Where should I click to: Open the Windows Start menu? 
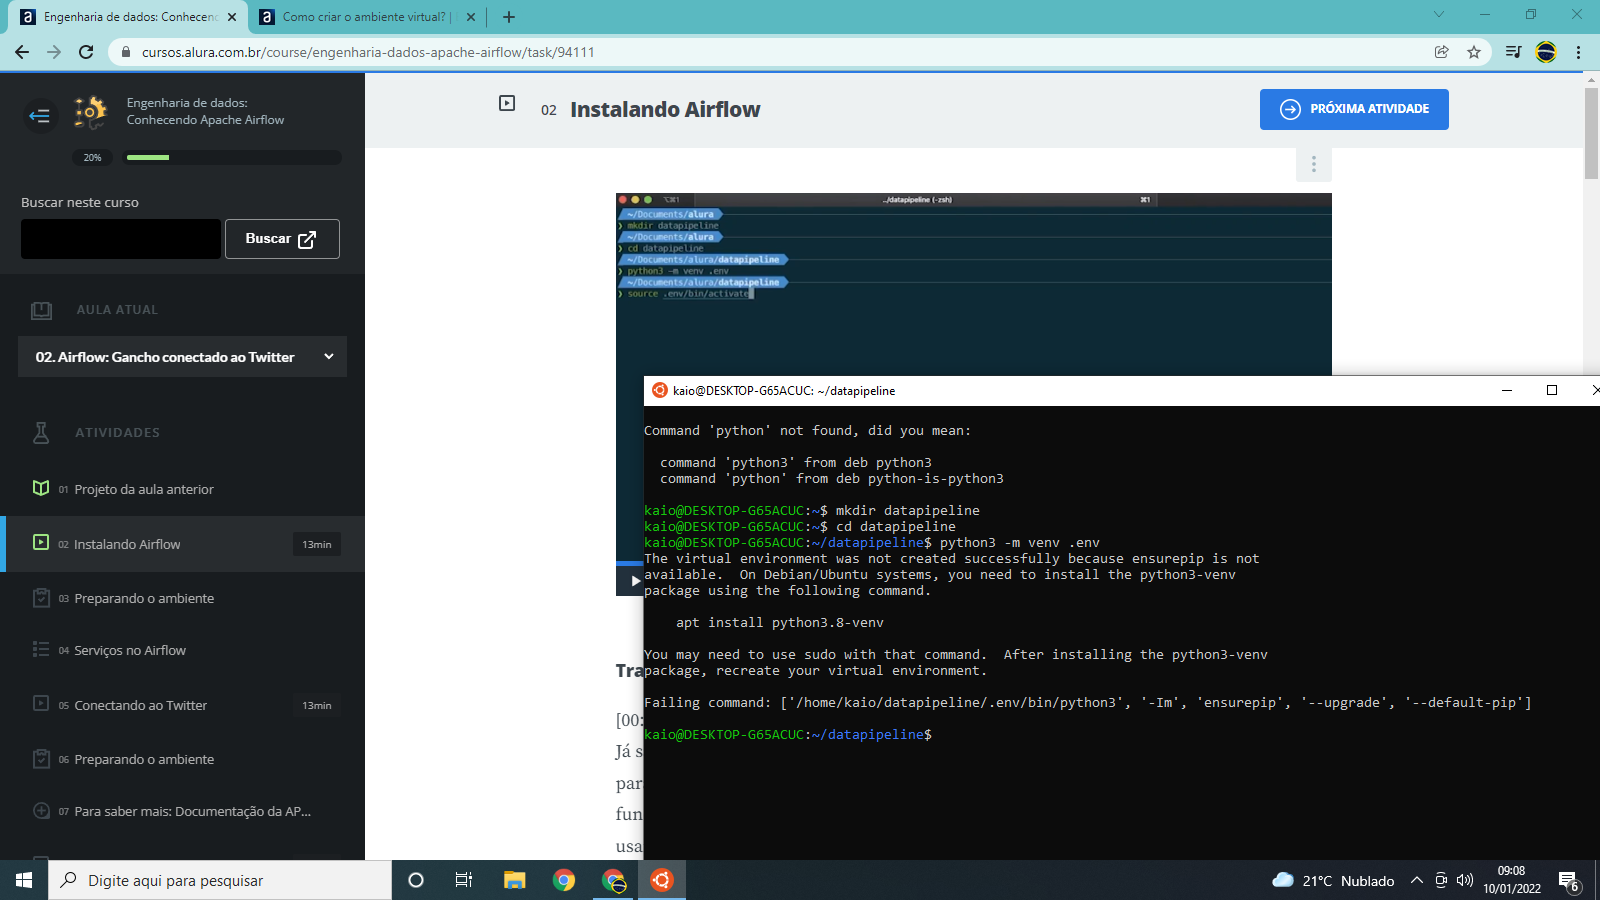(x=24, y=880)
